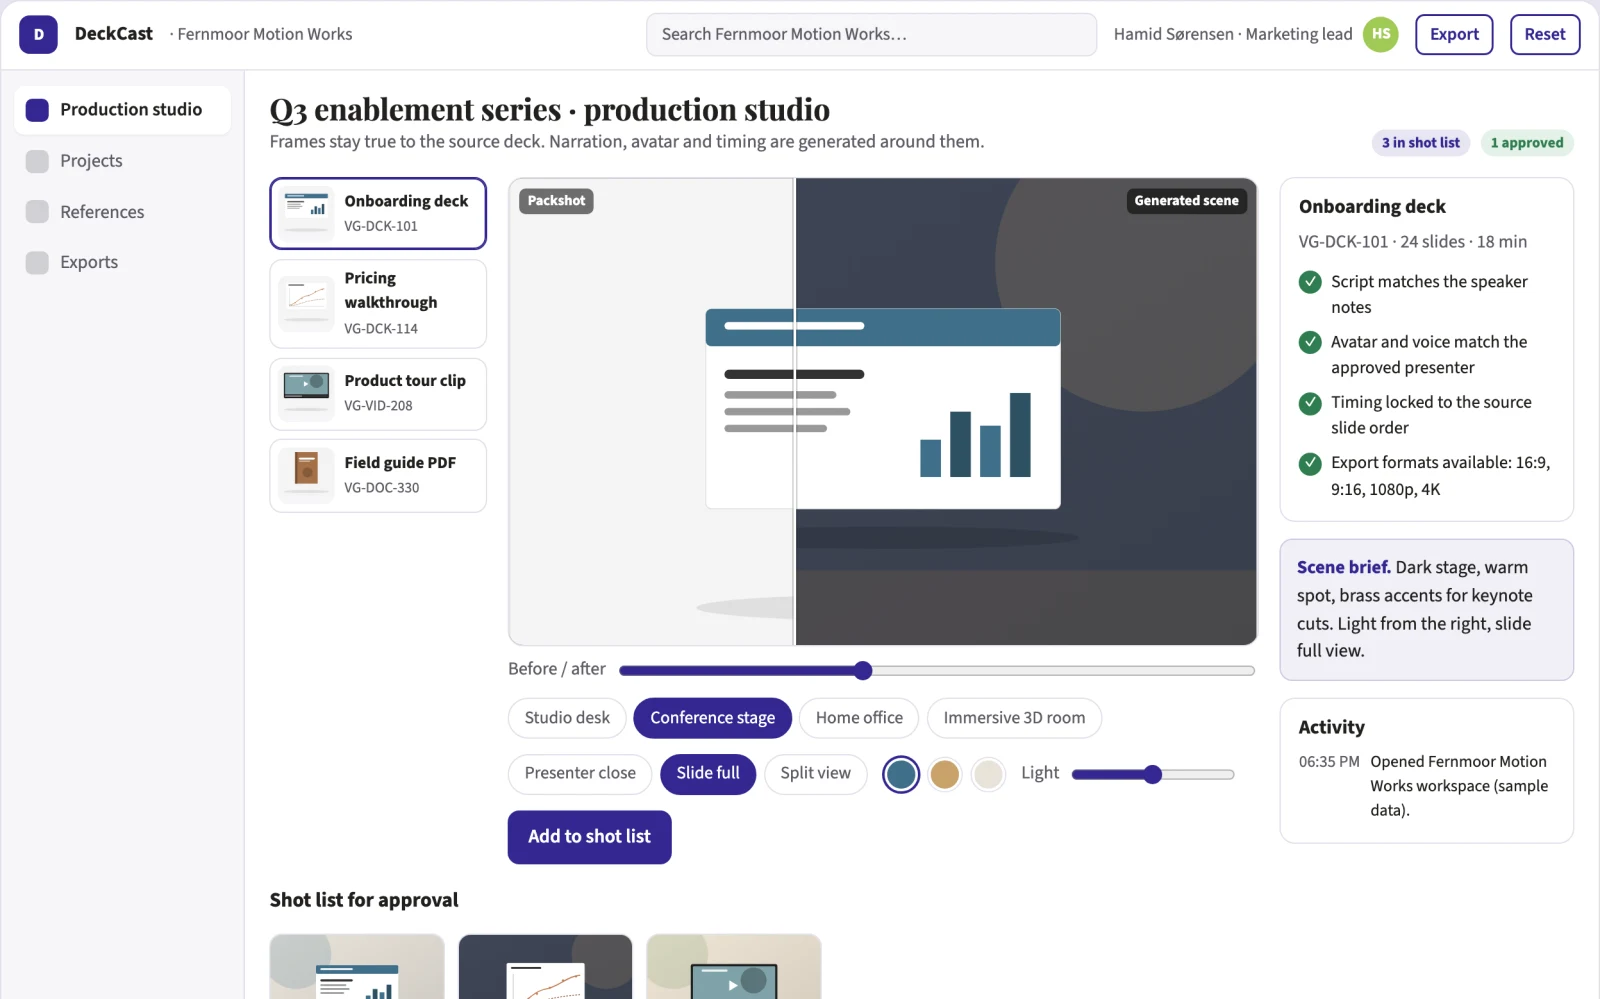Select the Immersive 3D room option
1600x999 pixels.
(x=1014, y=718)
